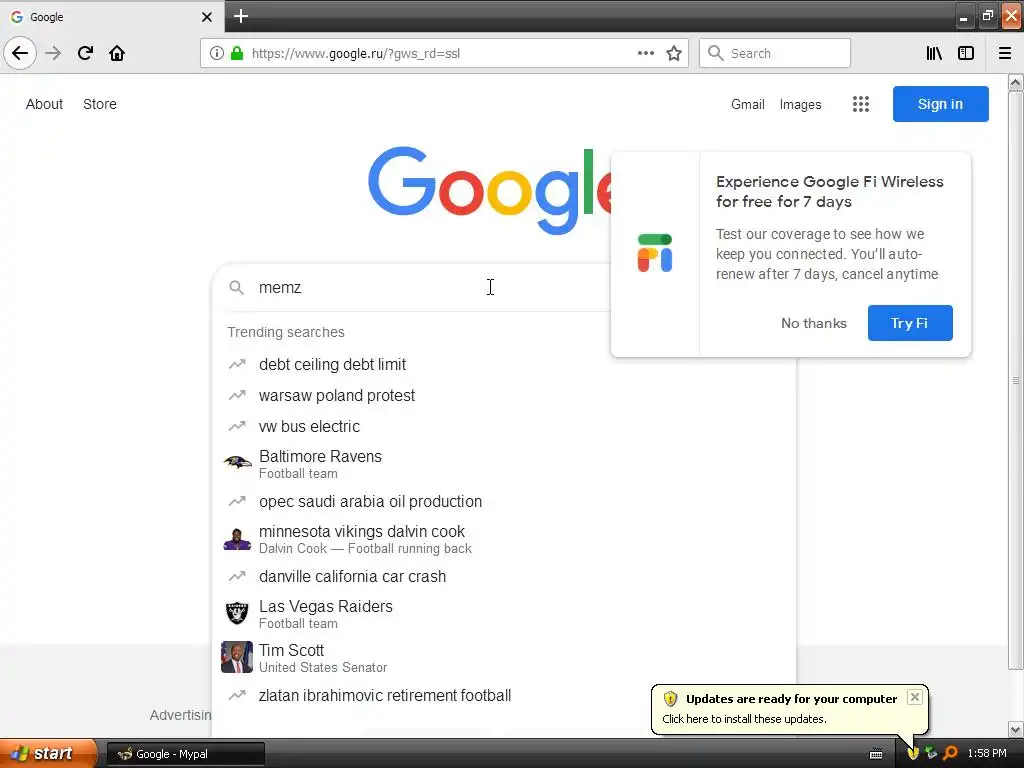Image resolution: width=1024 pixels, height=768 pixels.
Task: Click the green secure connection padlock
Action: [x=237, y=53]
